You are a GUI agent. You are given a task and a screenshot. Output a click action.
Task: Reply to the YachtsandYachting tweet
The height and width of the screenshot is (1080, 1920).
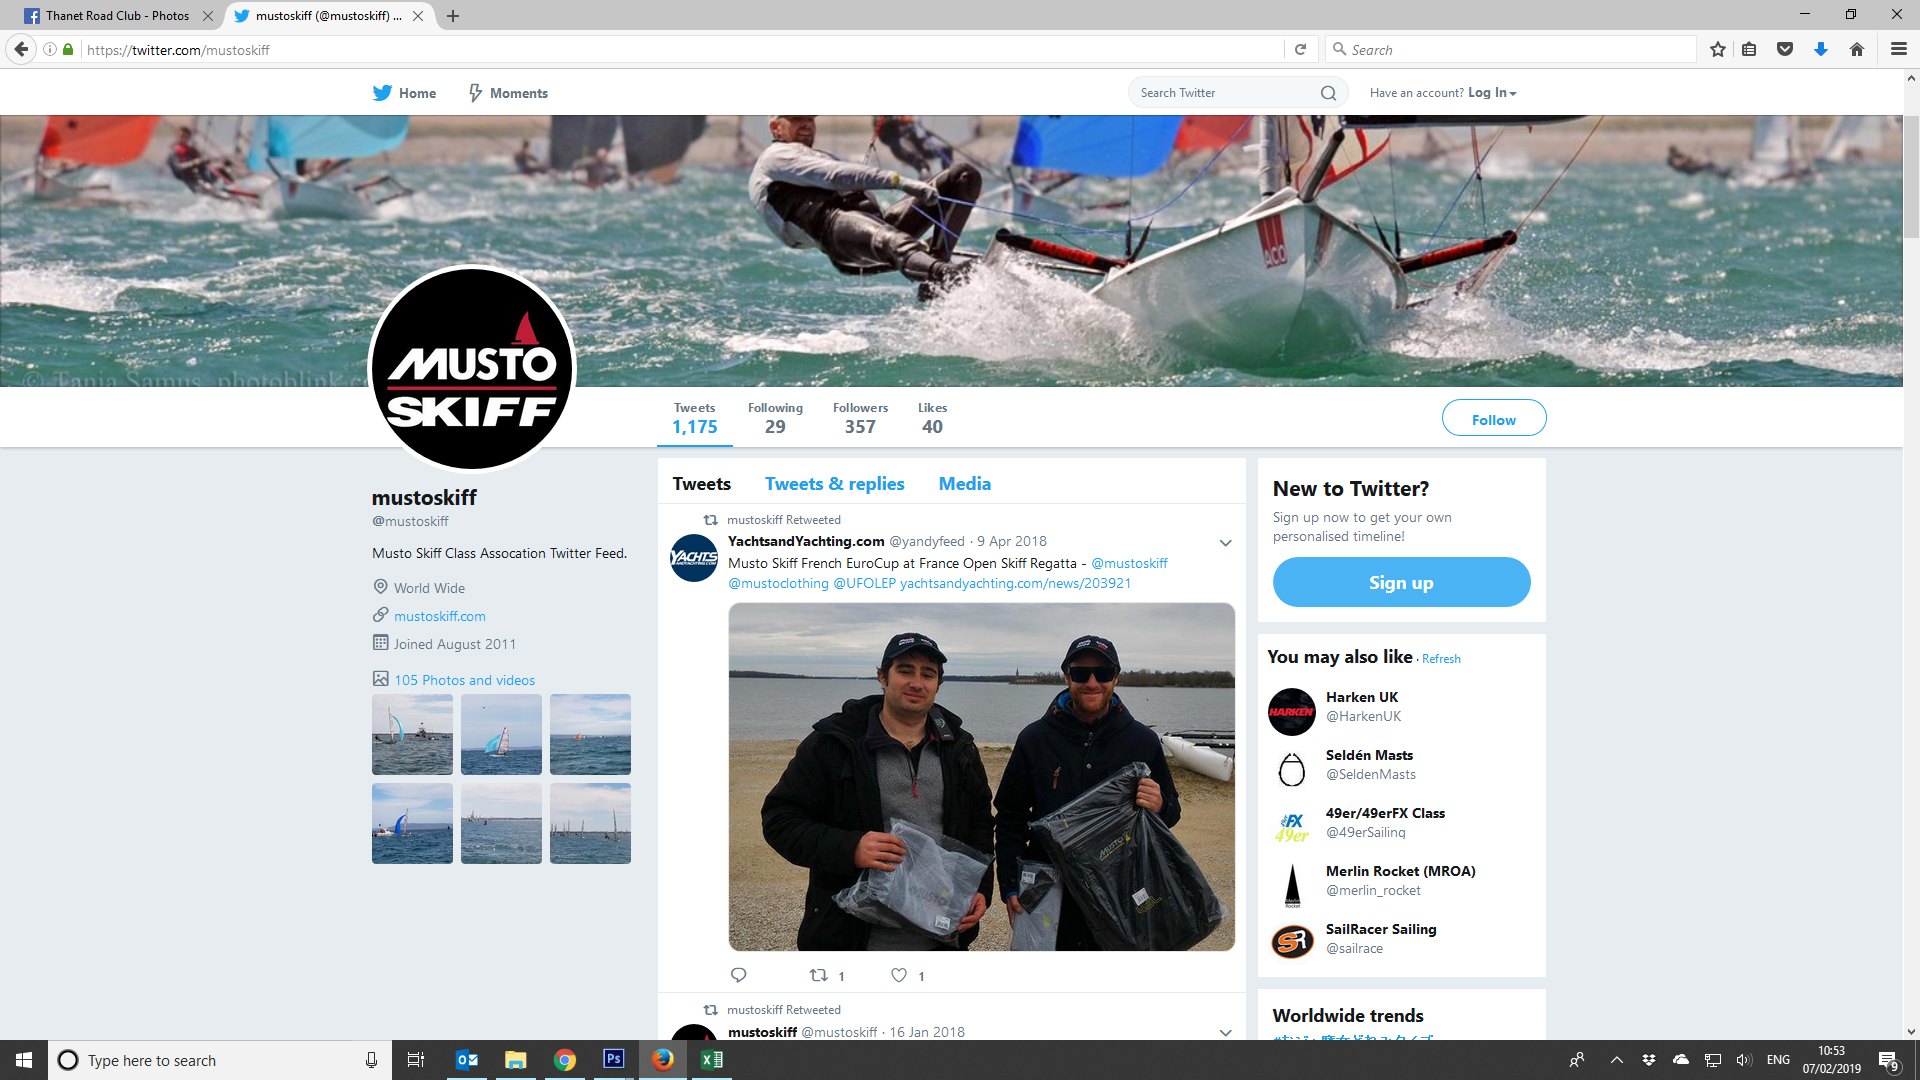pos(739,975)
